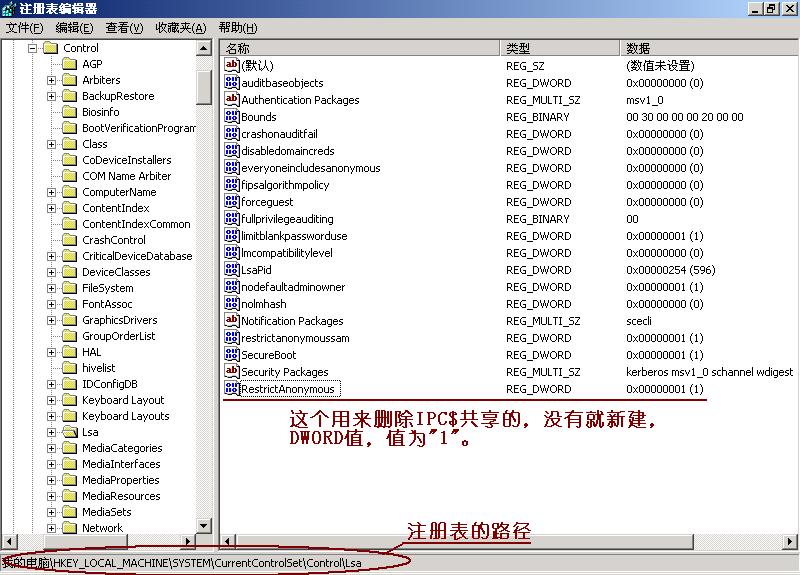Click the crashonauditfail value icon
Viewport: 800px width, 575px height.
click(x=232, y=133)
